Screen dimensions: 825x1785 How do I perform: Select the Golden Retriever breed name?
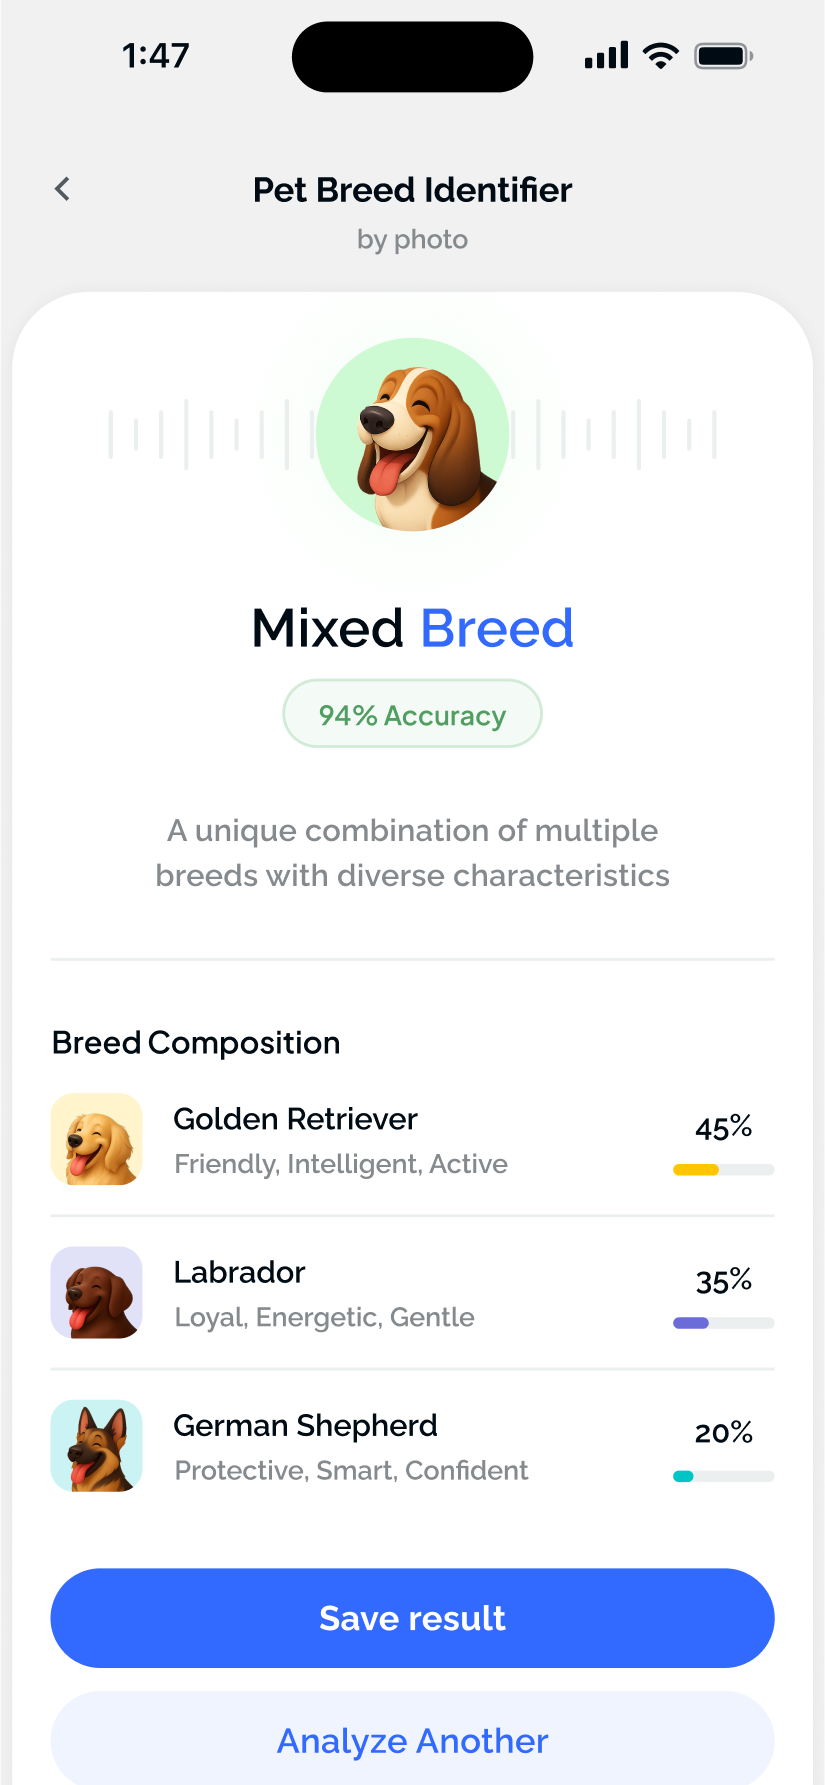click(x=295, y=1119)
